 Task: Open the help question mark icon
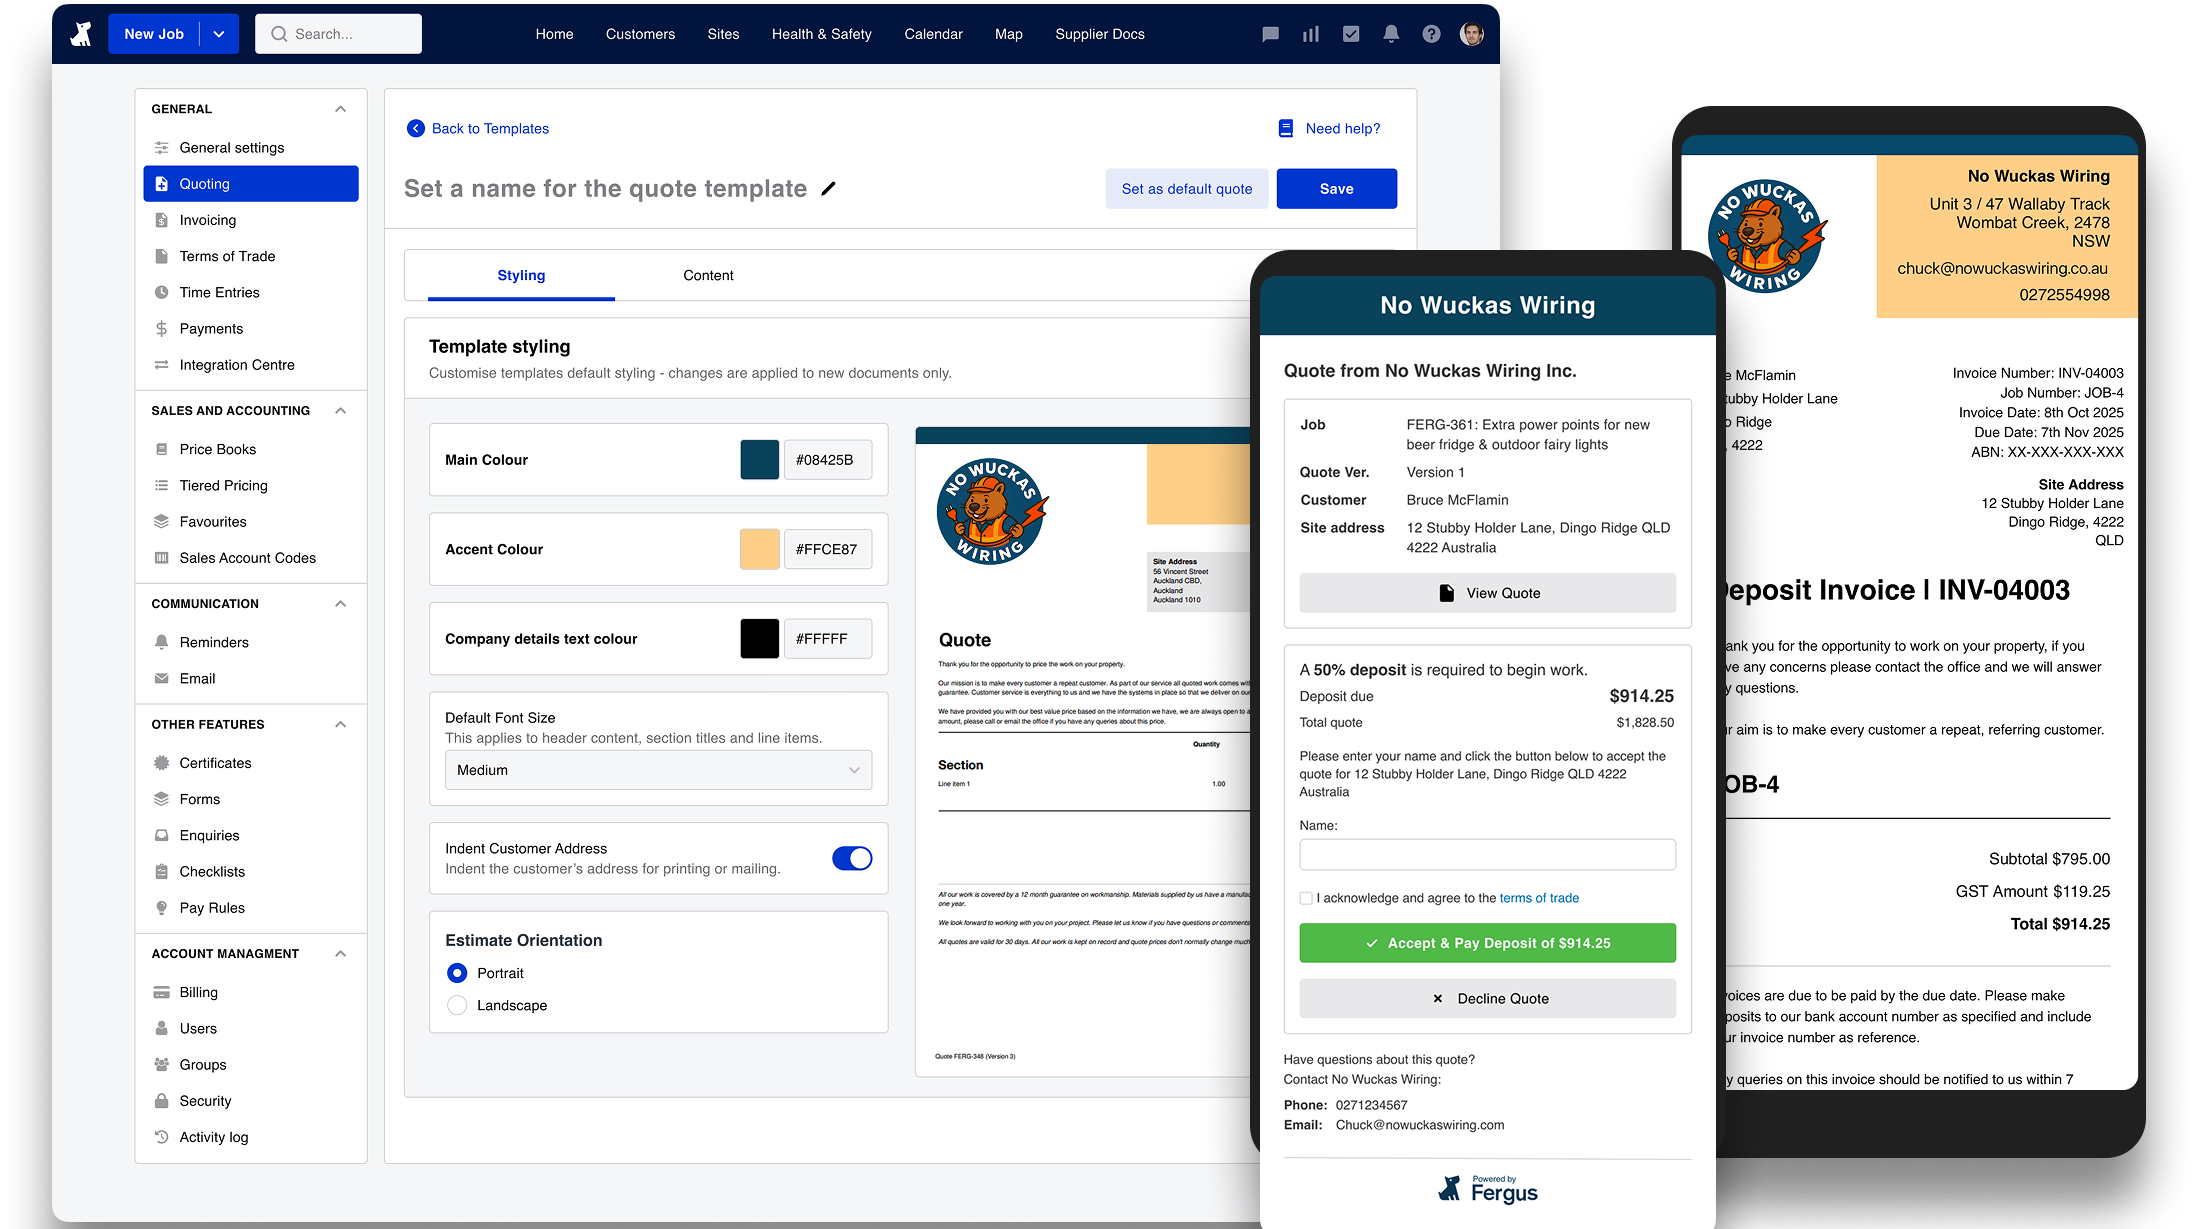coord(1431,34)
